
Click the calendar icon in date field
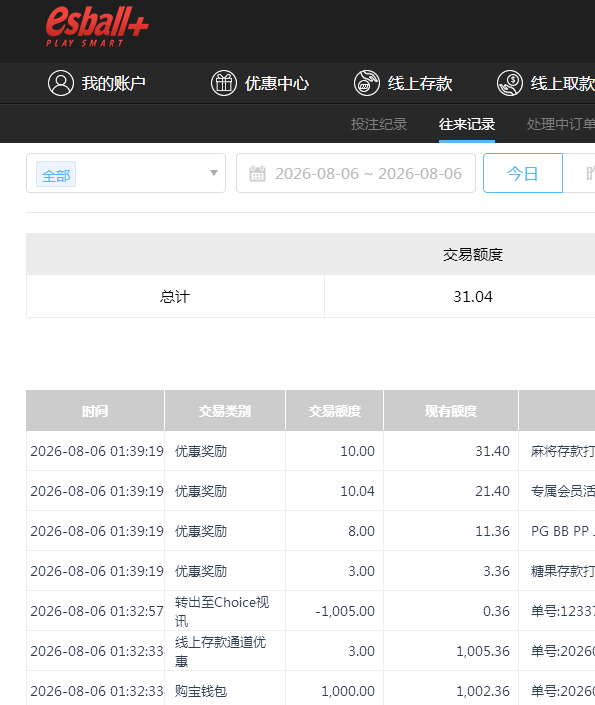(257, 174)
